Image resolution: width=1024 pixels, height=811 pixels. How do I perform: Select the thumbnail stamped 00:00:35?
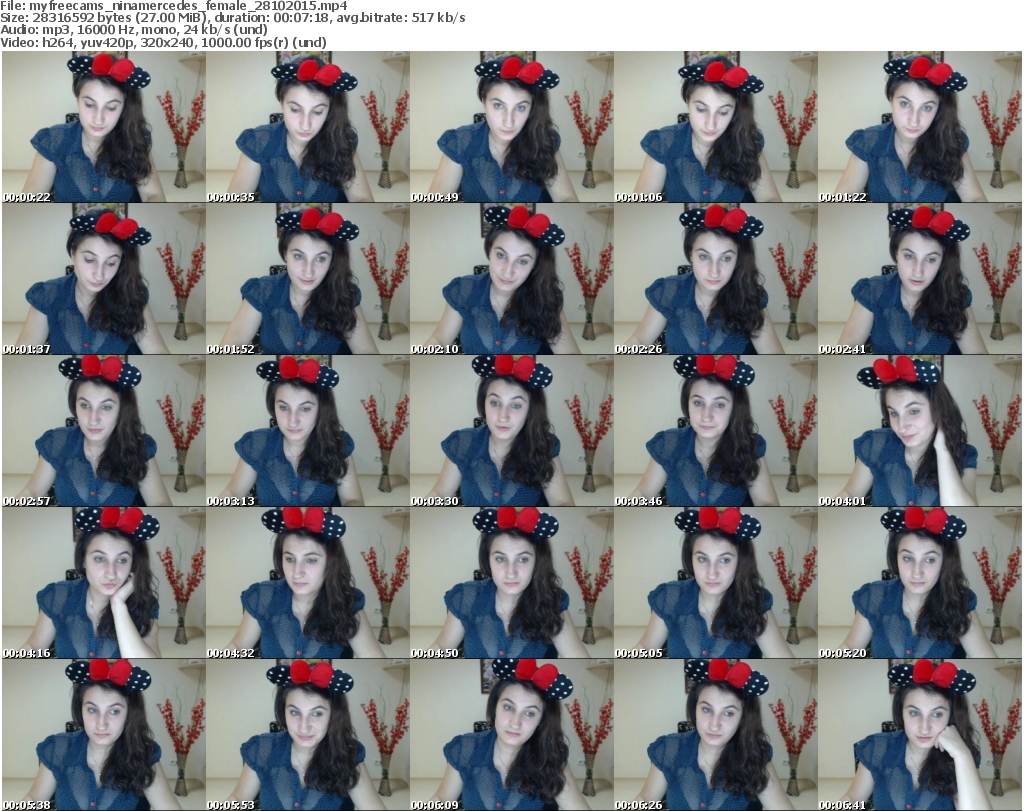click(308, 127)
